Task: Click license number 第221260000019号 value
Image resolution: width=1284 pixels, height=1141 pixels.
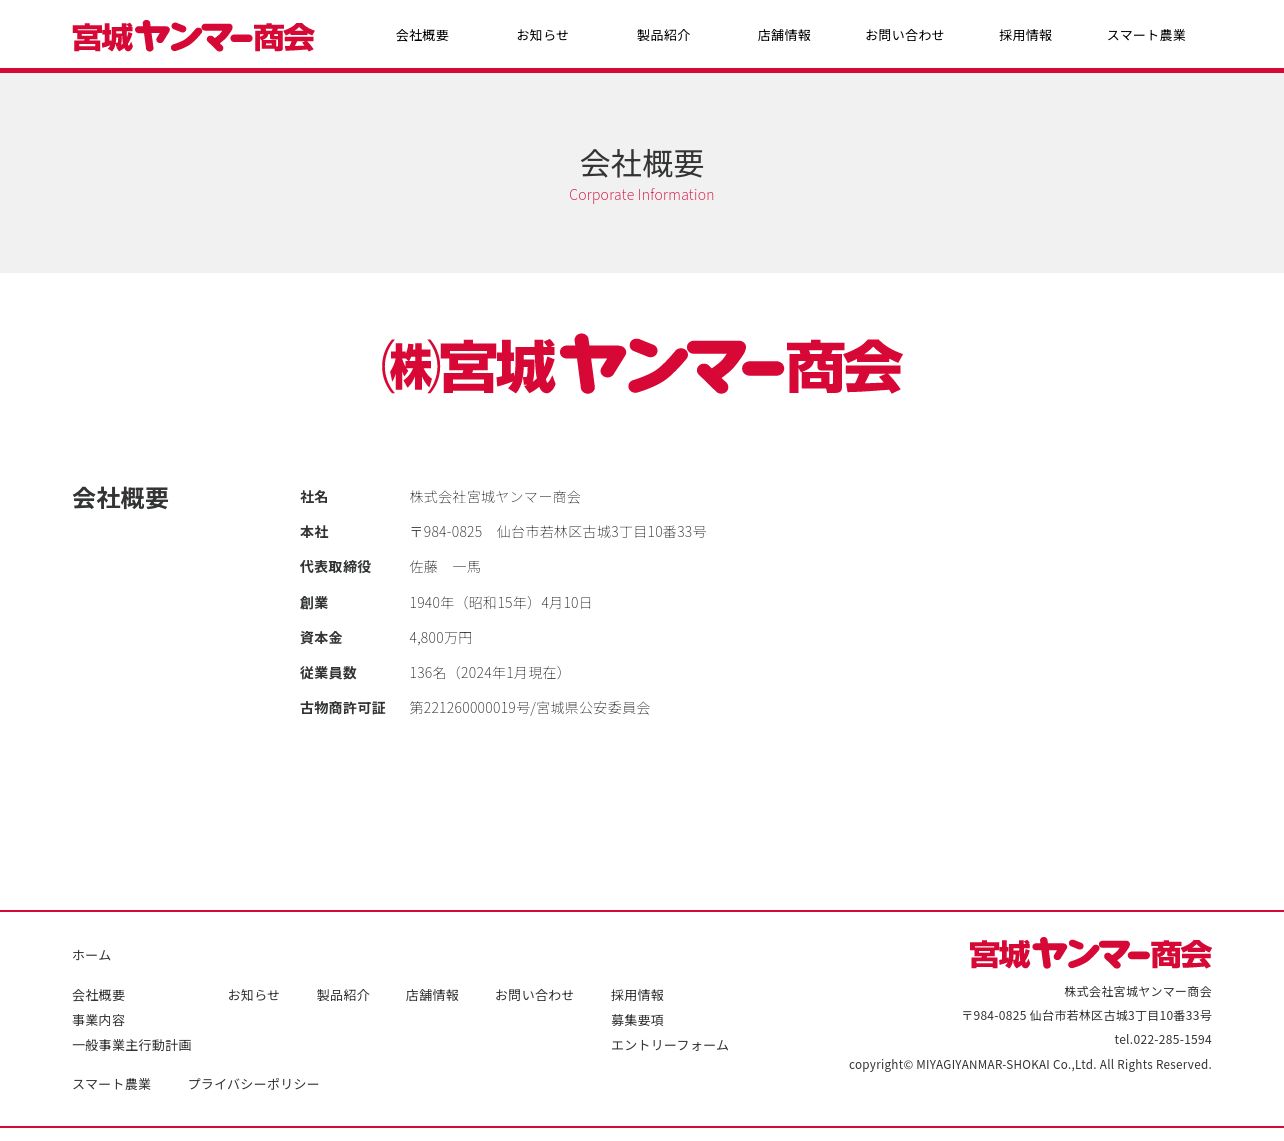Action: coord(529,708)
